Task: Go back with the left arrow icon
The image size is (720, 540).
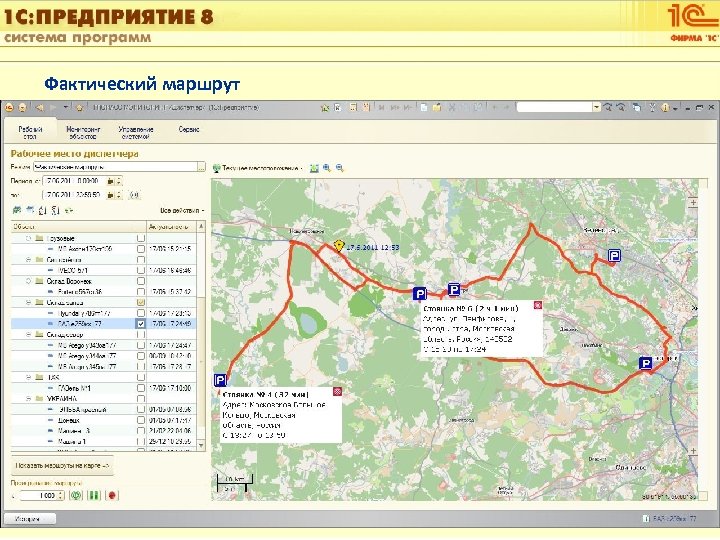Action: click(39, 108)
